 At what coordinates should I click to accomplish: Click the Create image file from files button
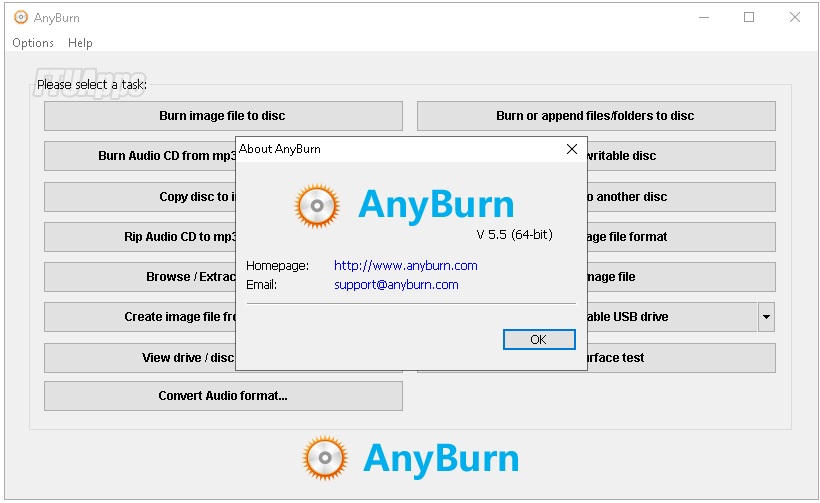[140, 317]
